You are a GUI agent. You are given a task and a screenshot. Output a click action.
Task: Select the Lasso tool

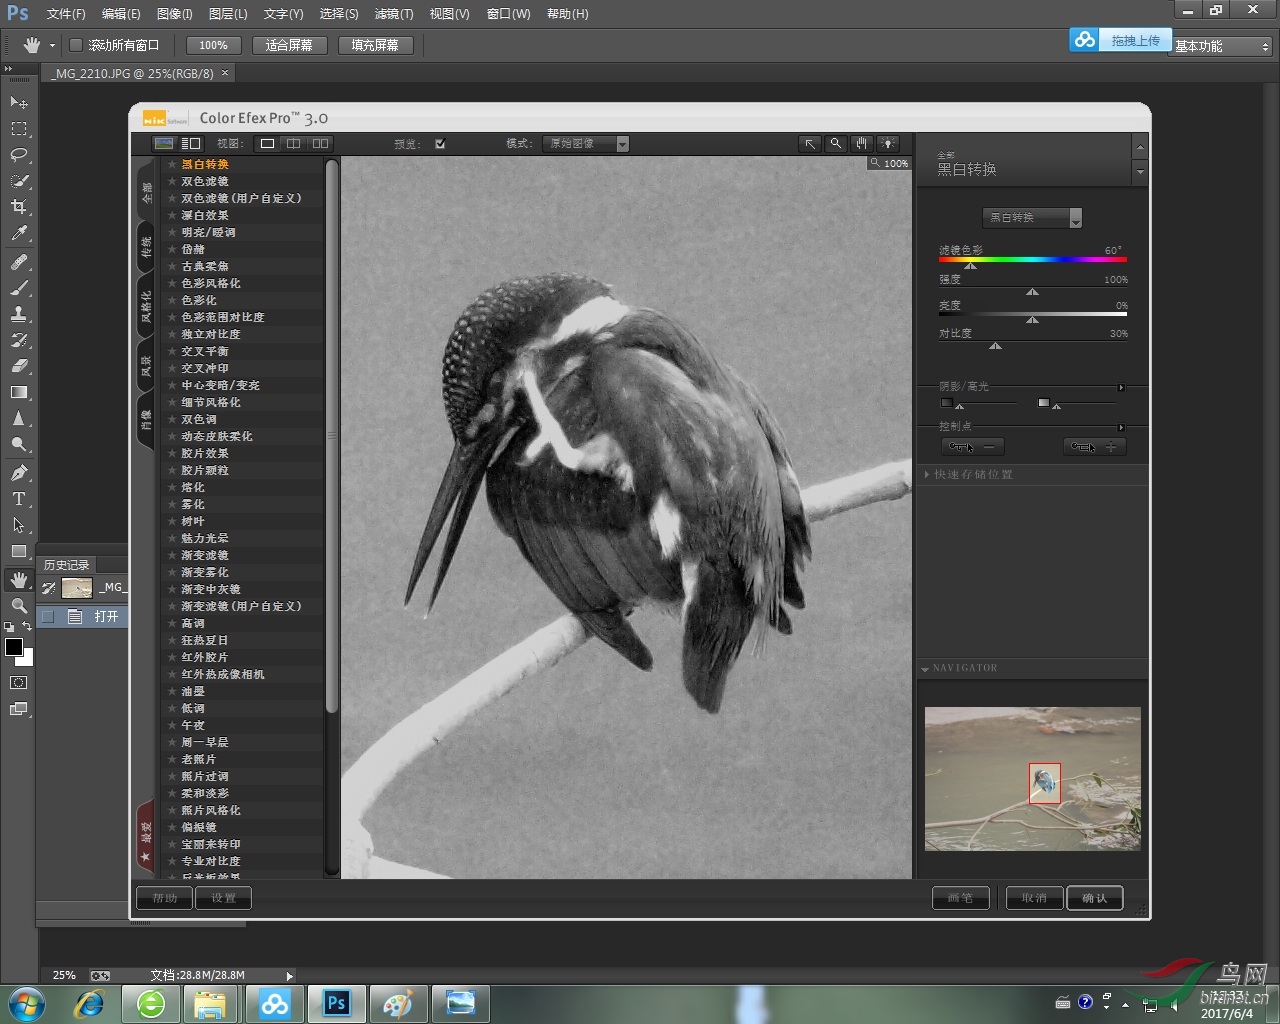19,155
